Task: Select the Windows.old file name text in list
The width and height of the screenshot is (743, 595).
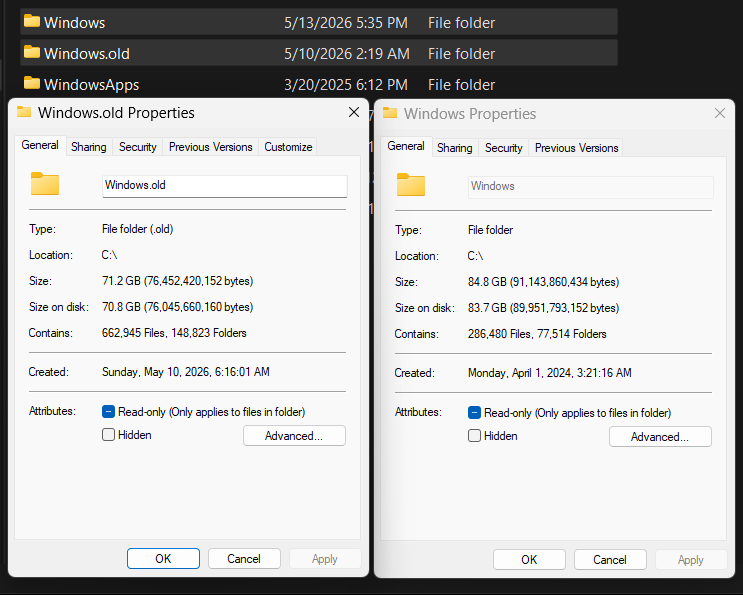Action: point(87,54)
